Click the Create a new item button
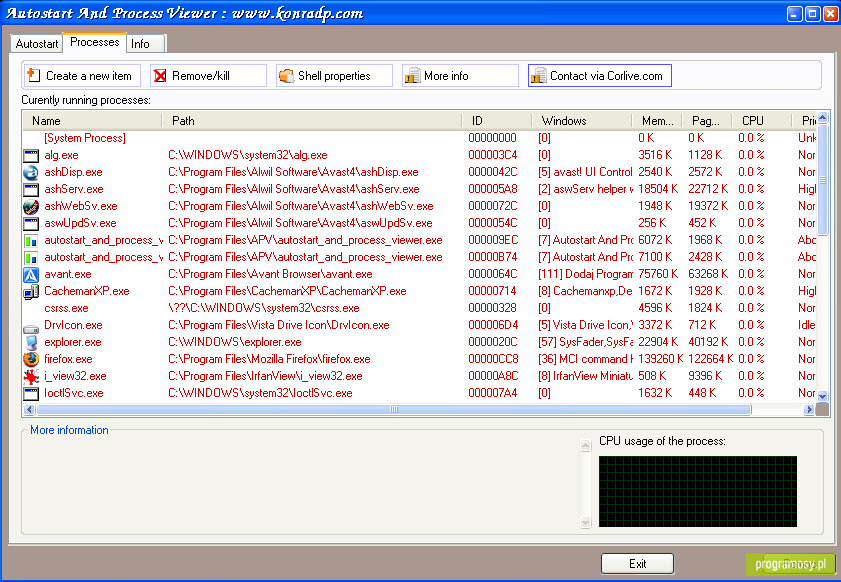The image size is (841, 582). tap(82, 76)
